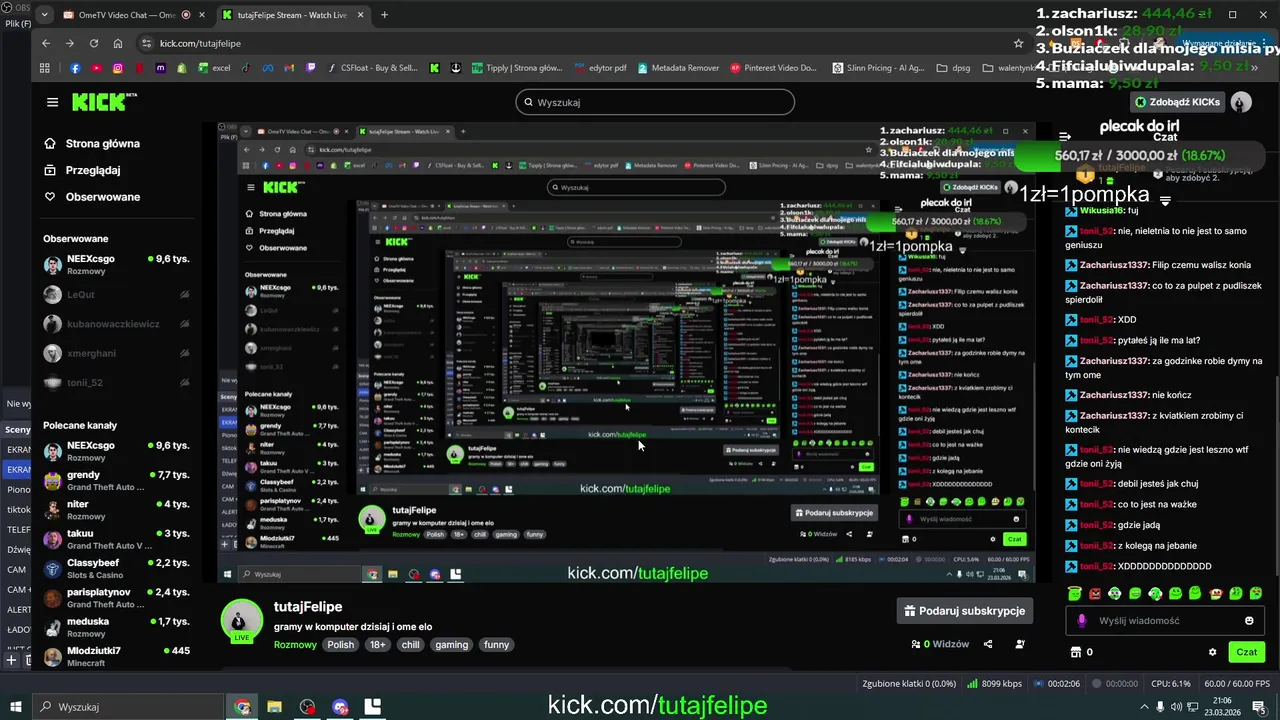
Task: Select the 18+ tag
Action: [x=377, y=645]
